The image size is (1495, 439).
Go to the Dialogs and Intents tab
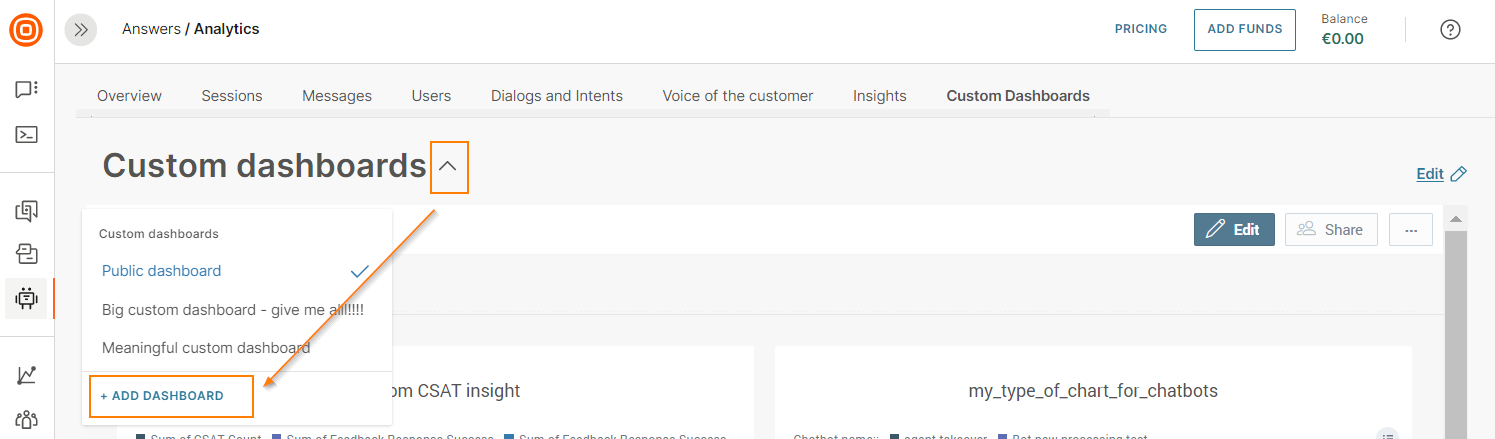[556, 96]
